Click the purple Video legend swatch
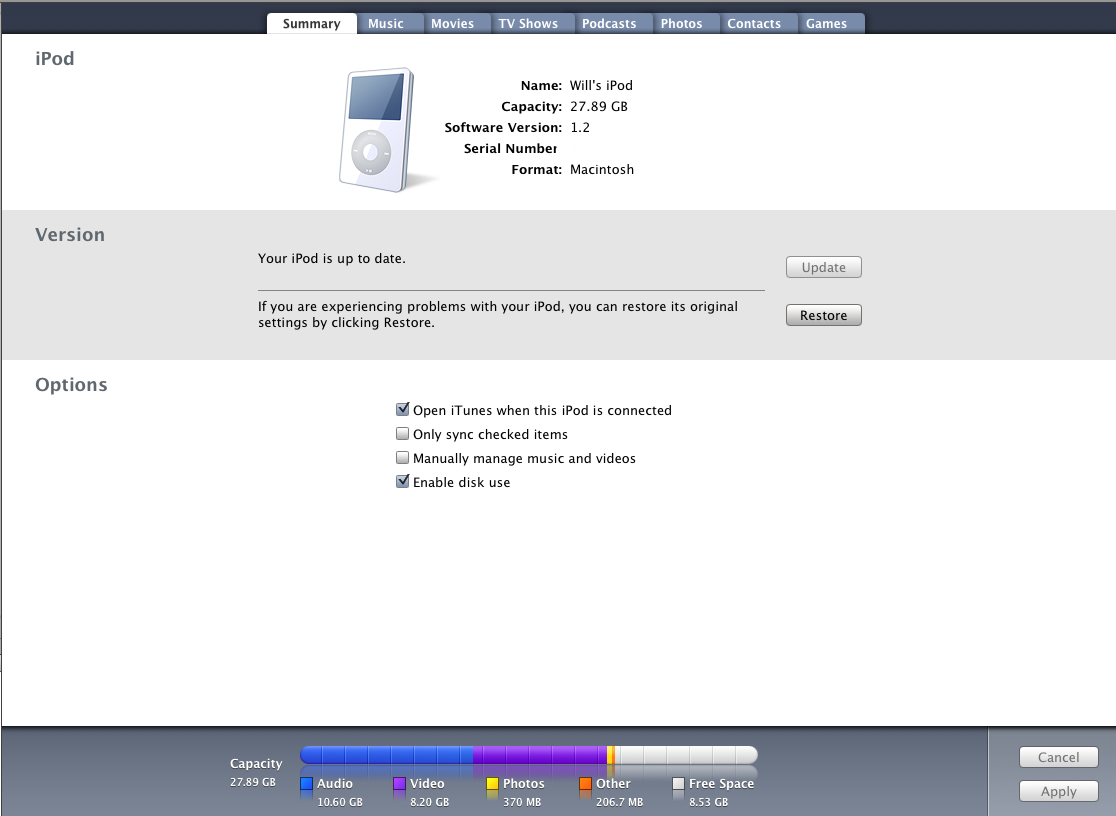Viewport: 1116px width, 816px height. tap(399, 783)
